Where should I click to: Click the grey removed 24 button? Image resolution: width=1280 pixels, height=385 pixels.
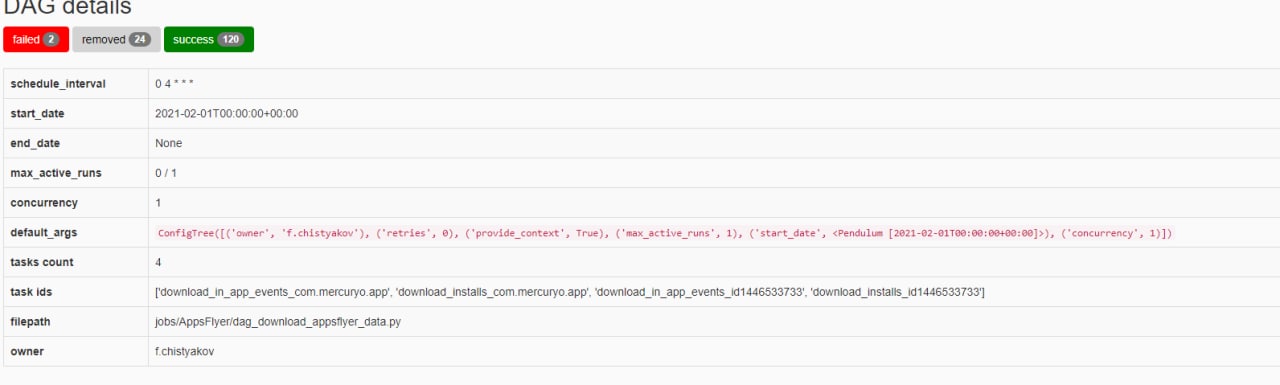116,40
